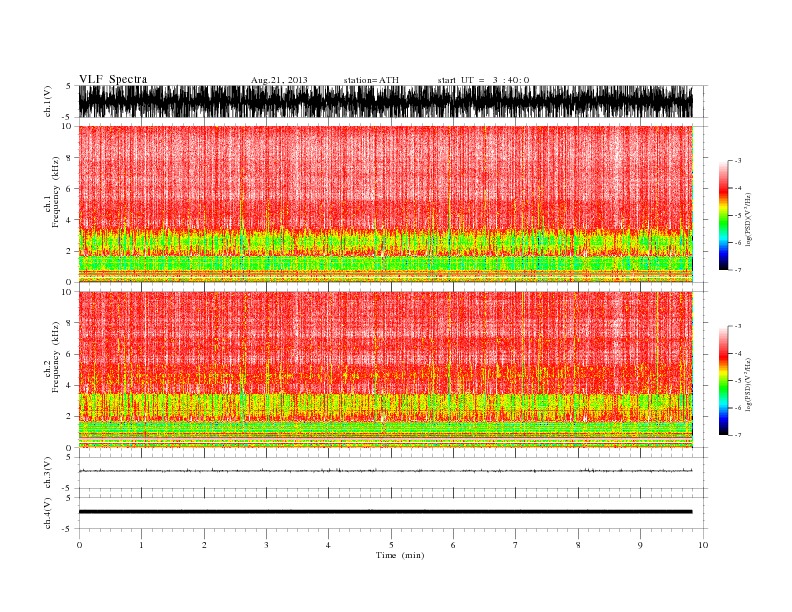Click the ch.2 colorbar "log(PSD)(V²/Hz)" label
792x612 pixels.
click(748, 384)
